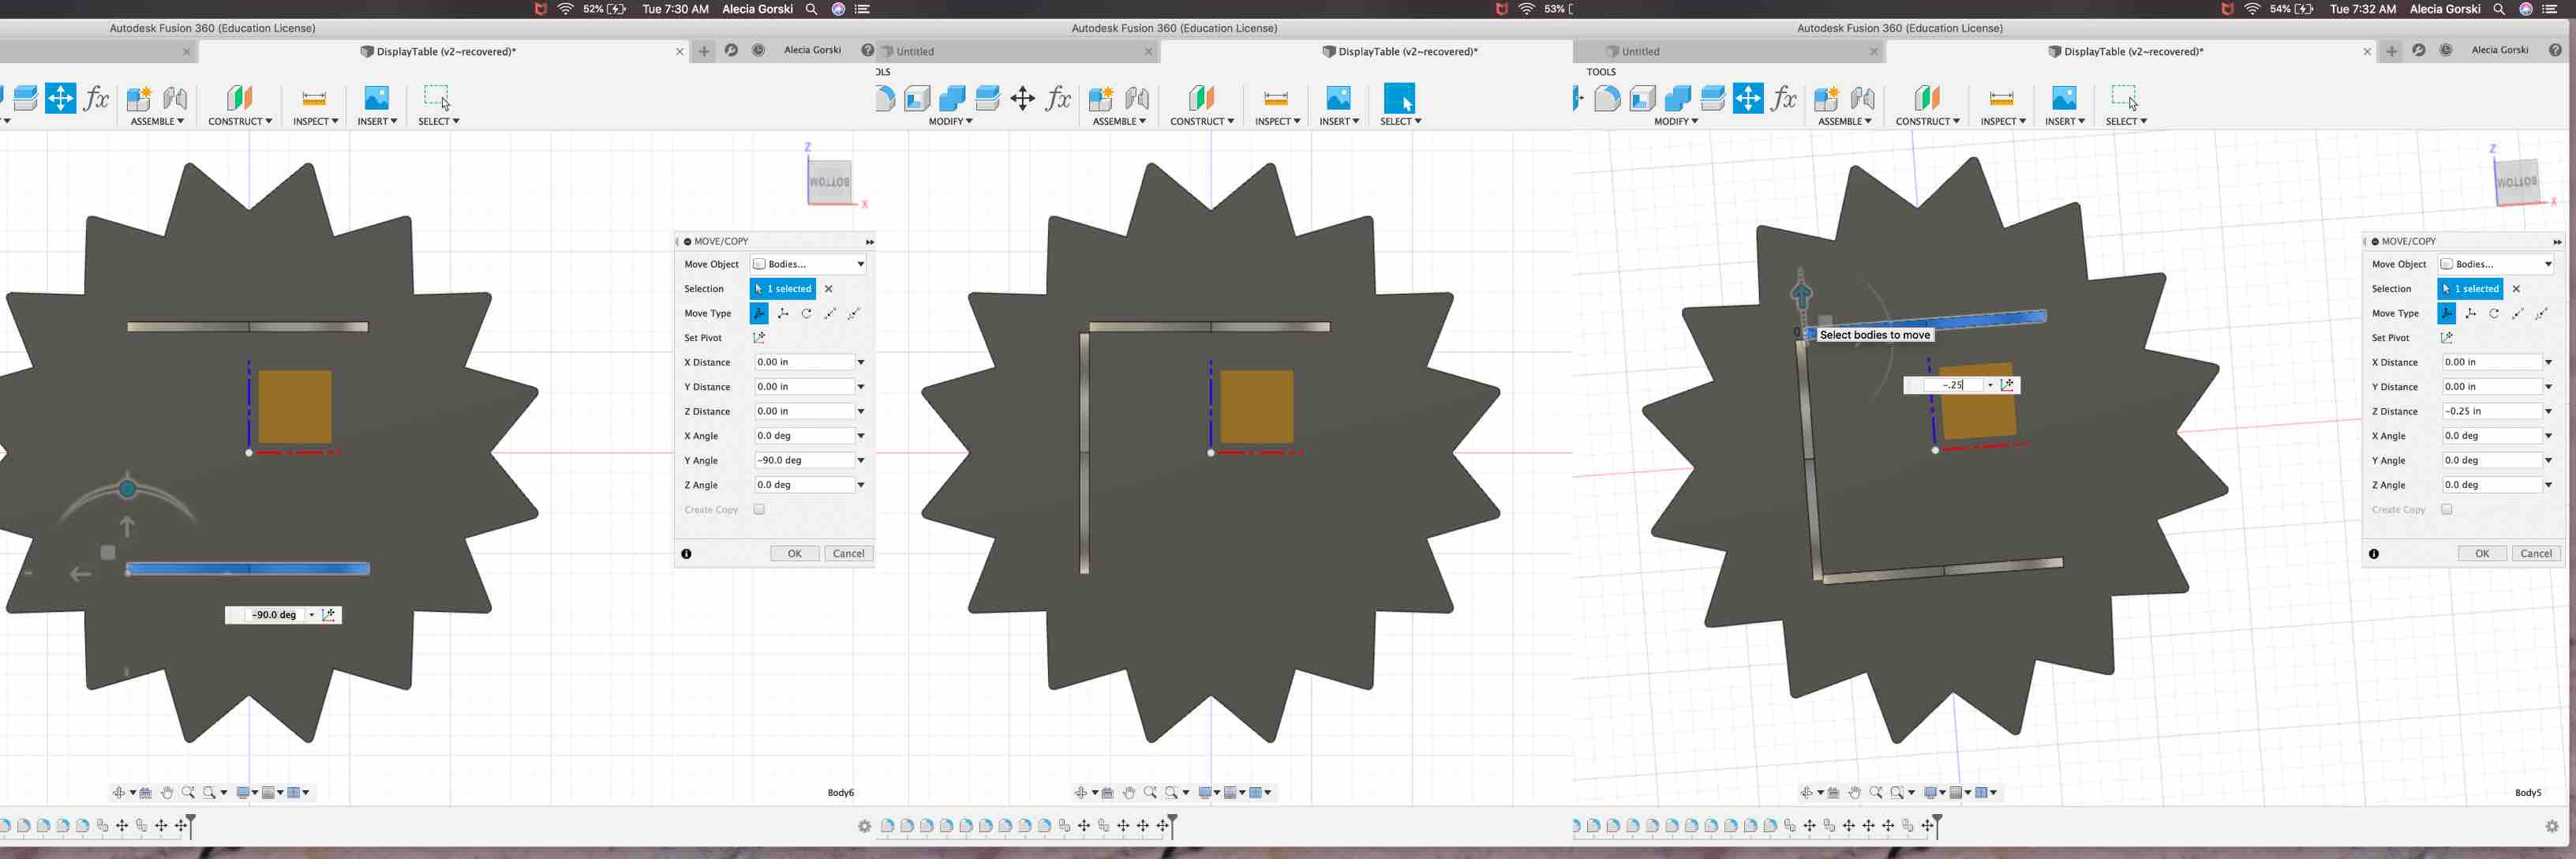Choose Free Move type in left dialog

(759, 313)
